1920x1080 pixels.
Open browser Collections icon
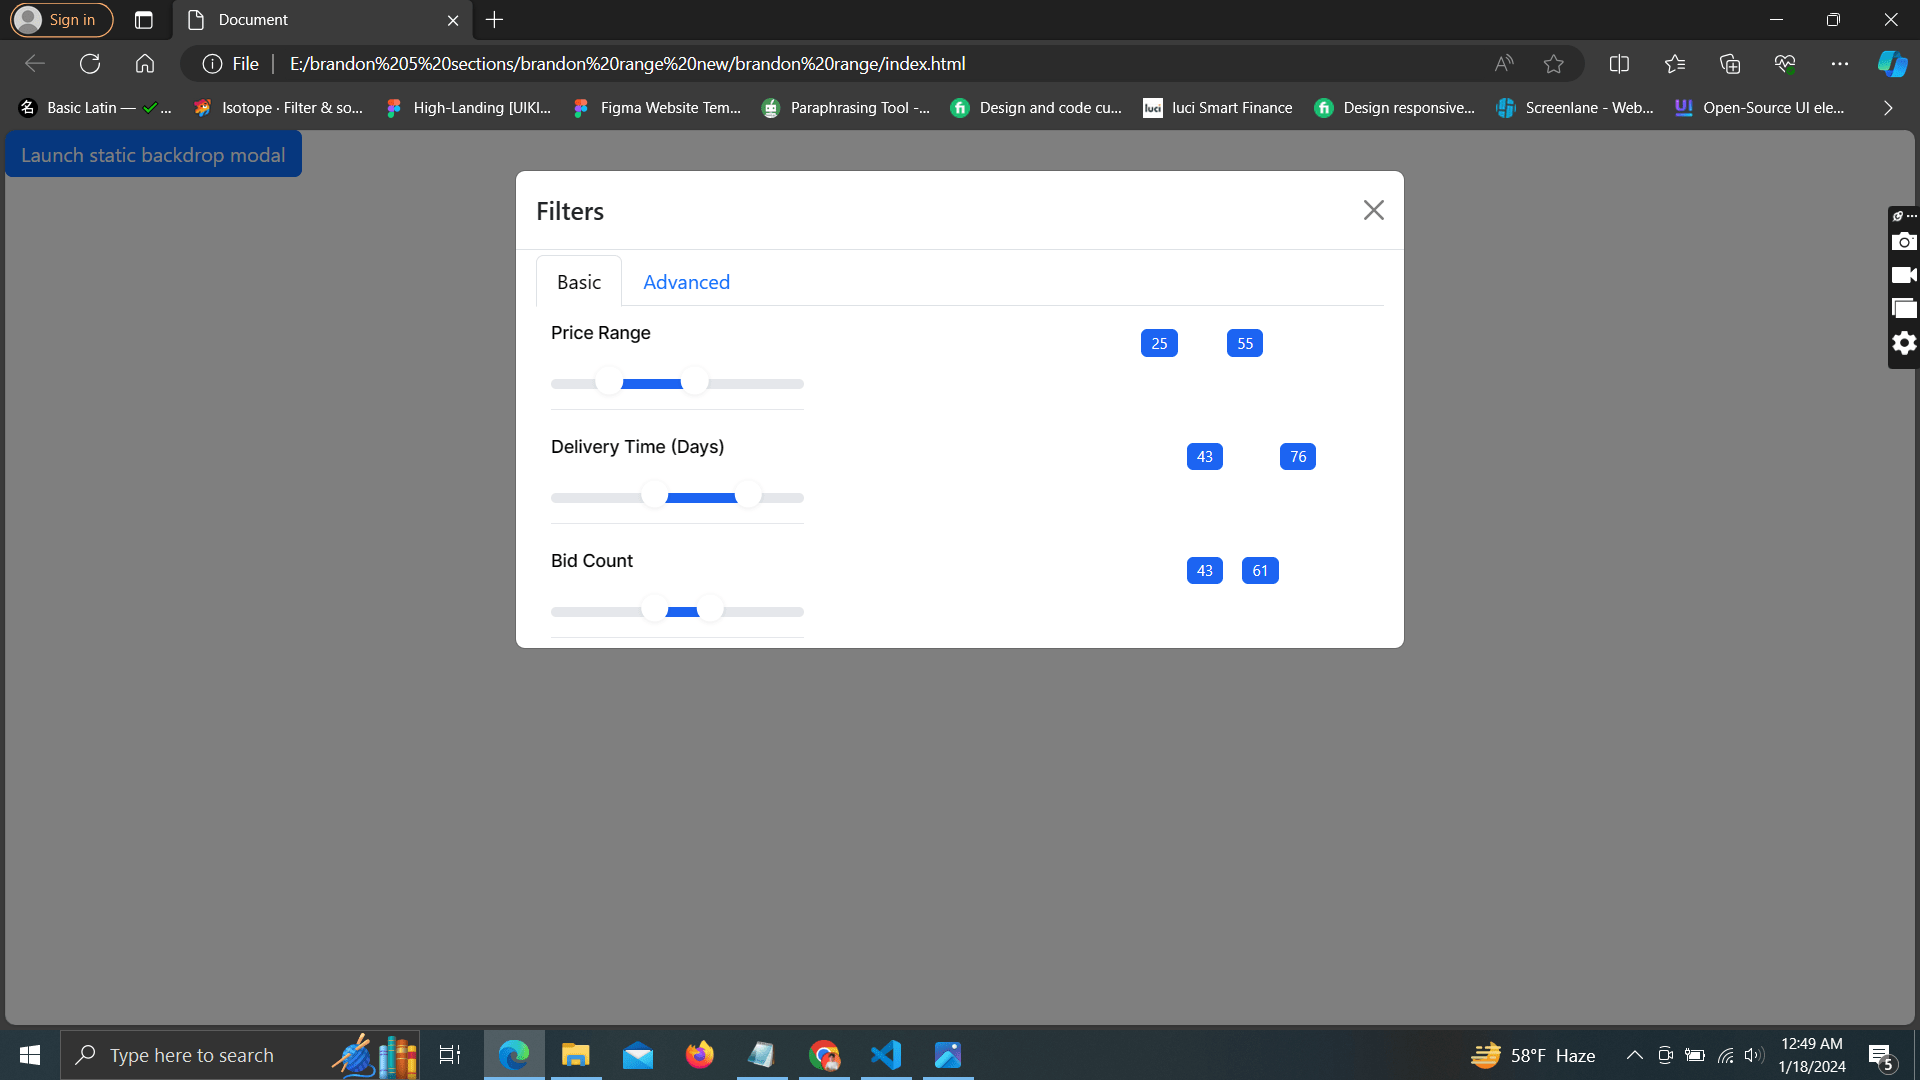[1730, 64]
